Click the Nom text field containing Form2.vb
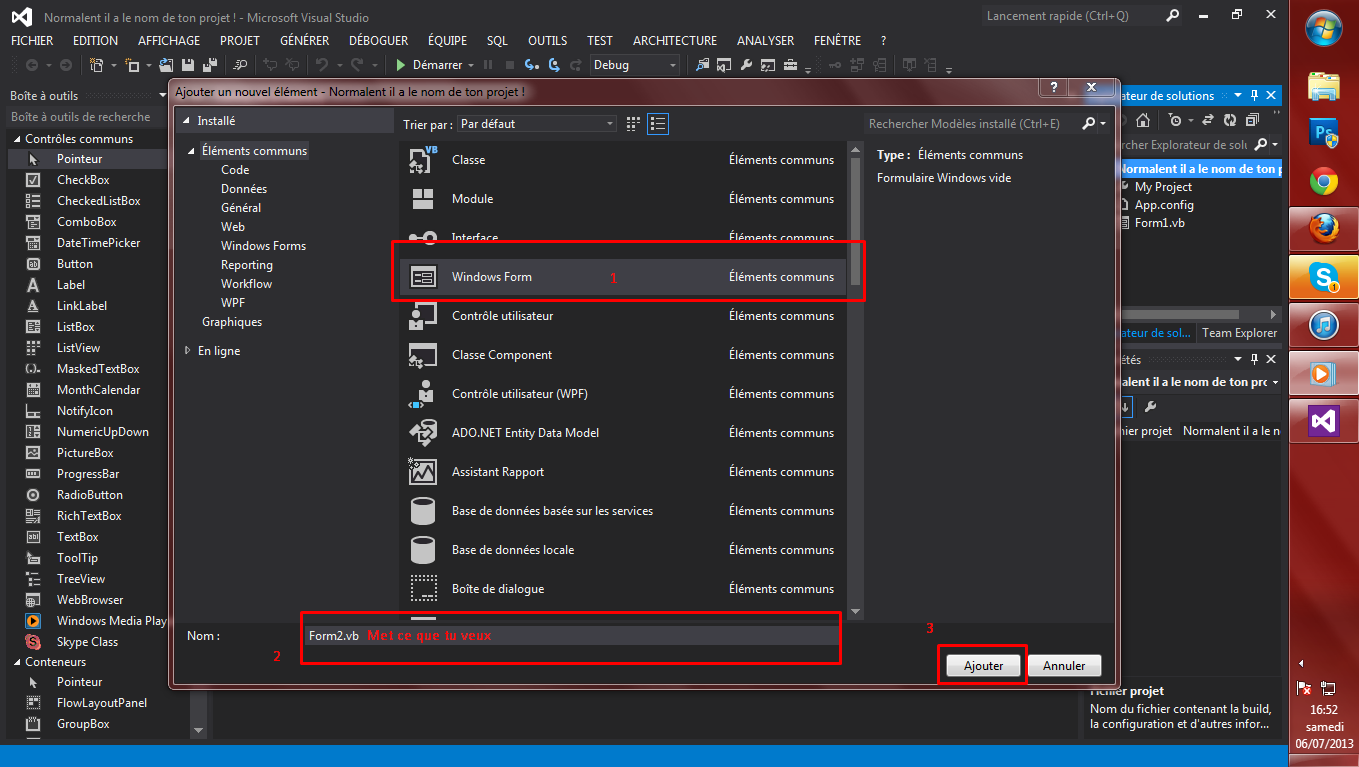 click(x=572, y=636)
